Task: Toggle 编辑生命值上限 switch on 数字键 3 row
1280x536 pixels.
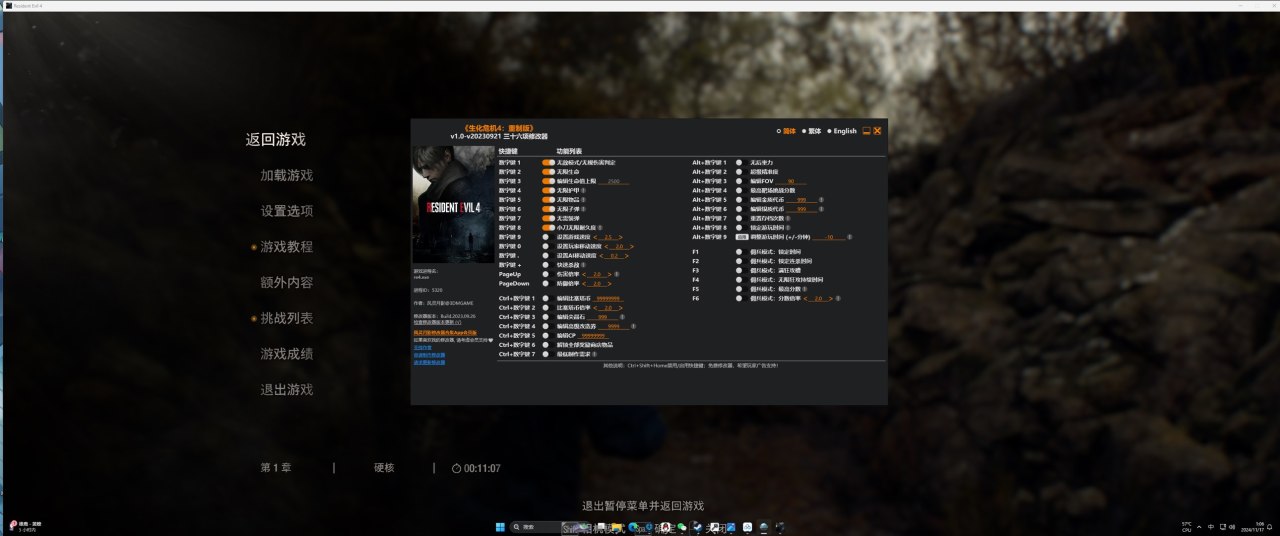Action: click(x=548, y=181)
